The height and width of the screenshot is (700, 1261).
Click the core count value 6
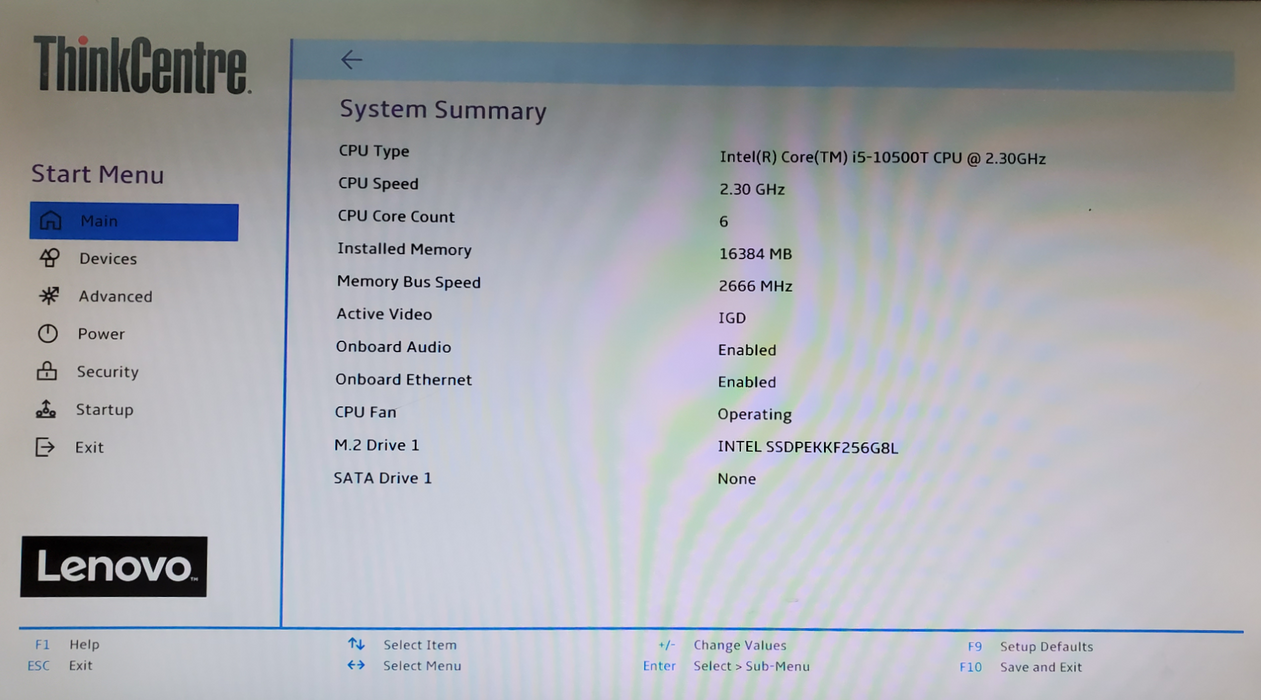(x=724, y=221)
